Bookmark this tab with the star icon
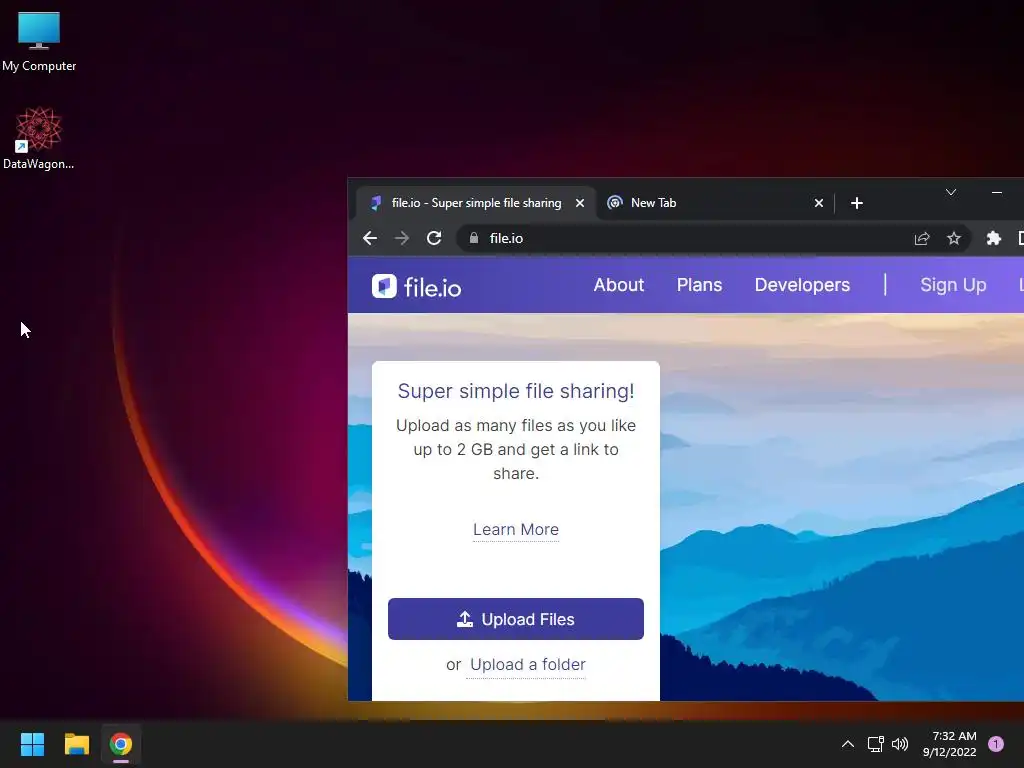 click(954, 238)
